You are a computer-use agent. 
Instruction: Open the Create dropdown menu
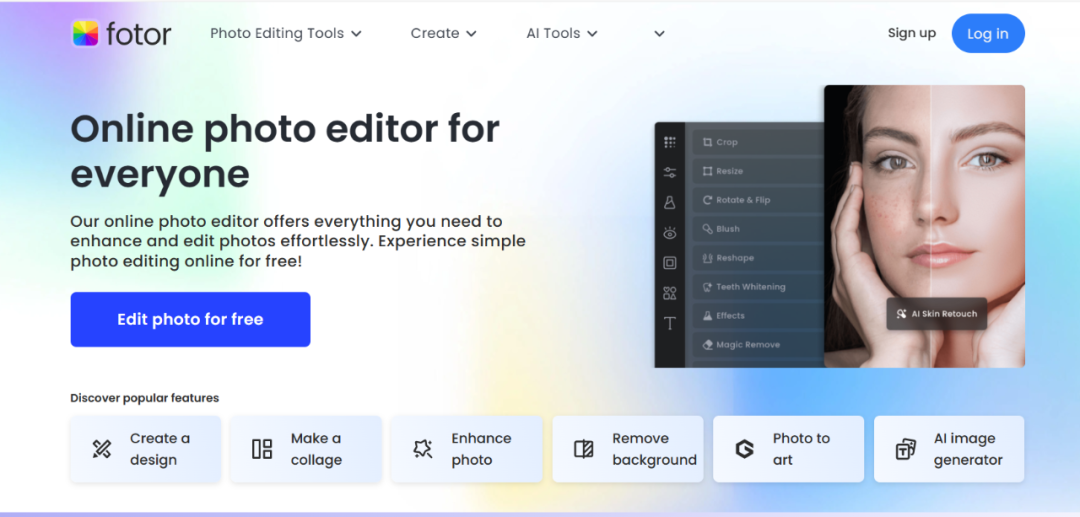tap(443, 33)
